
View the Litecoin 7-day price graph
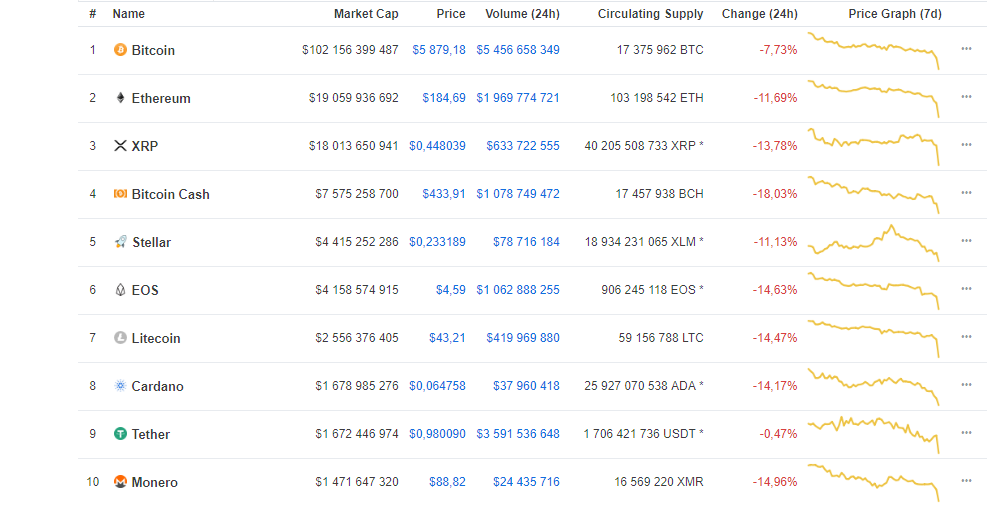[874, 338]
